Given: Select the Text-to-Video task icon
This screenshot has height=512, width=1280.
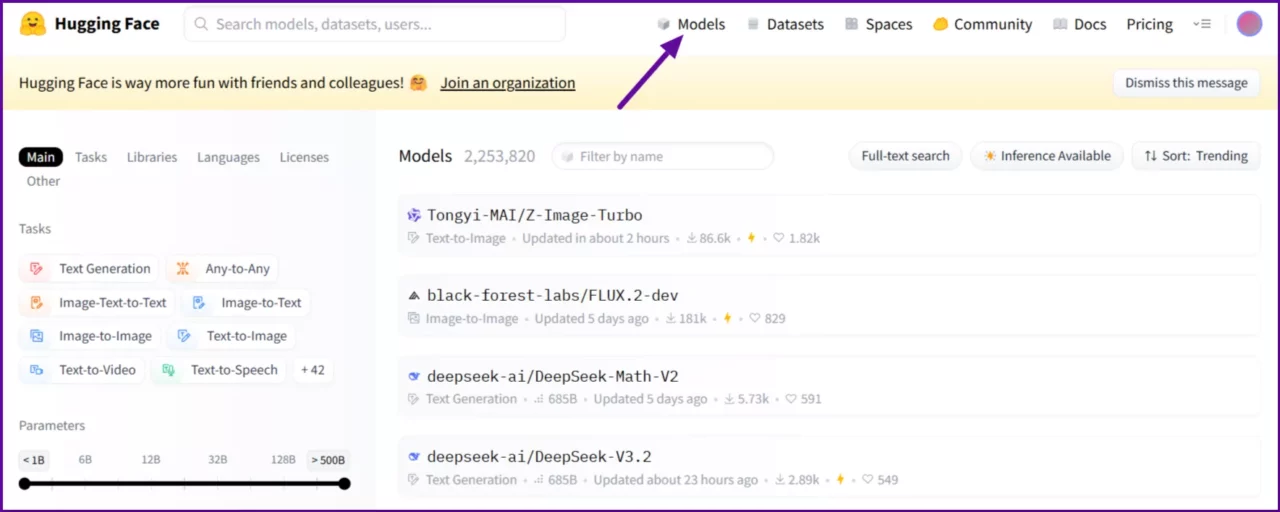Looking at the screenshot, I should (37, 370).
